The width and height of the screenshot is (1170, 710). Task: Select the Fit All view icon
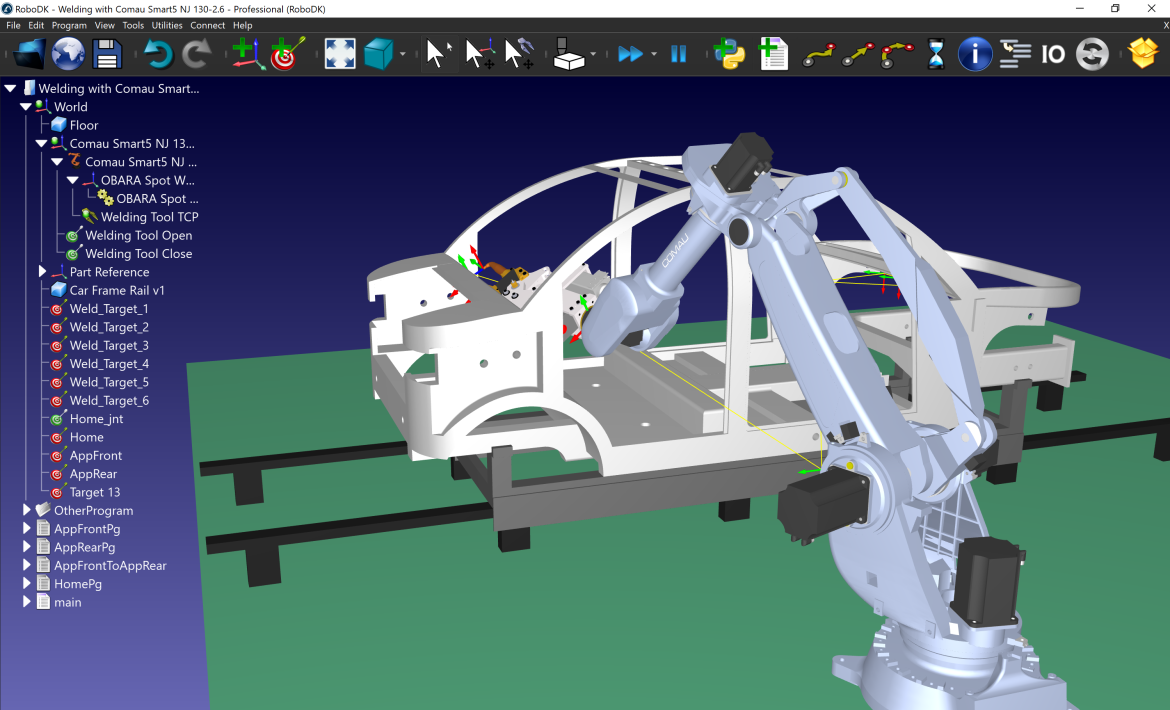339,54
